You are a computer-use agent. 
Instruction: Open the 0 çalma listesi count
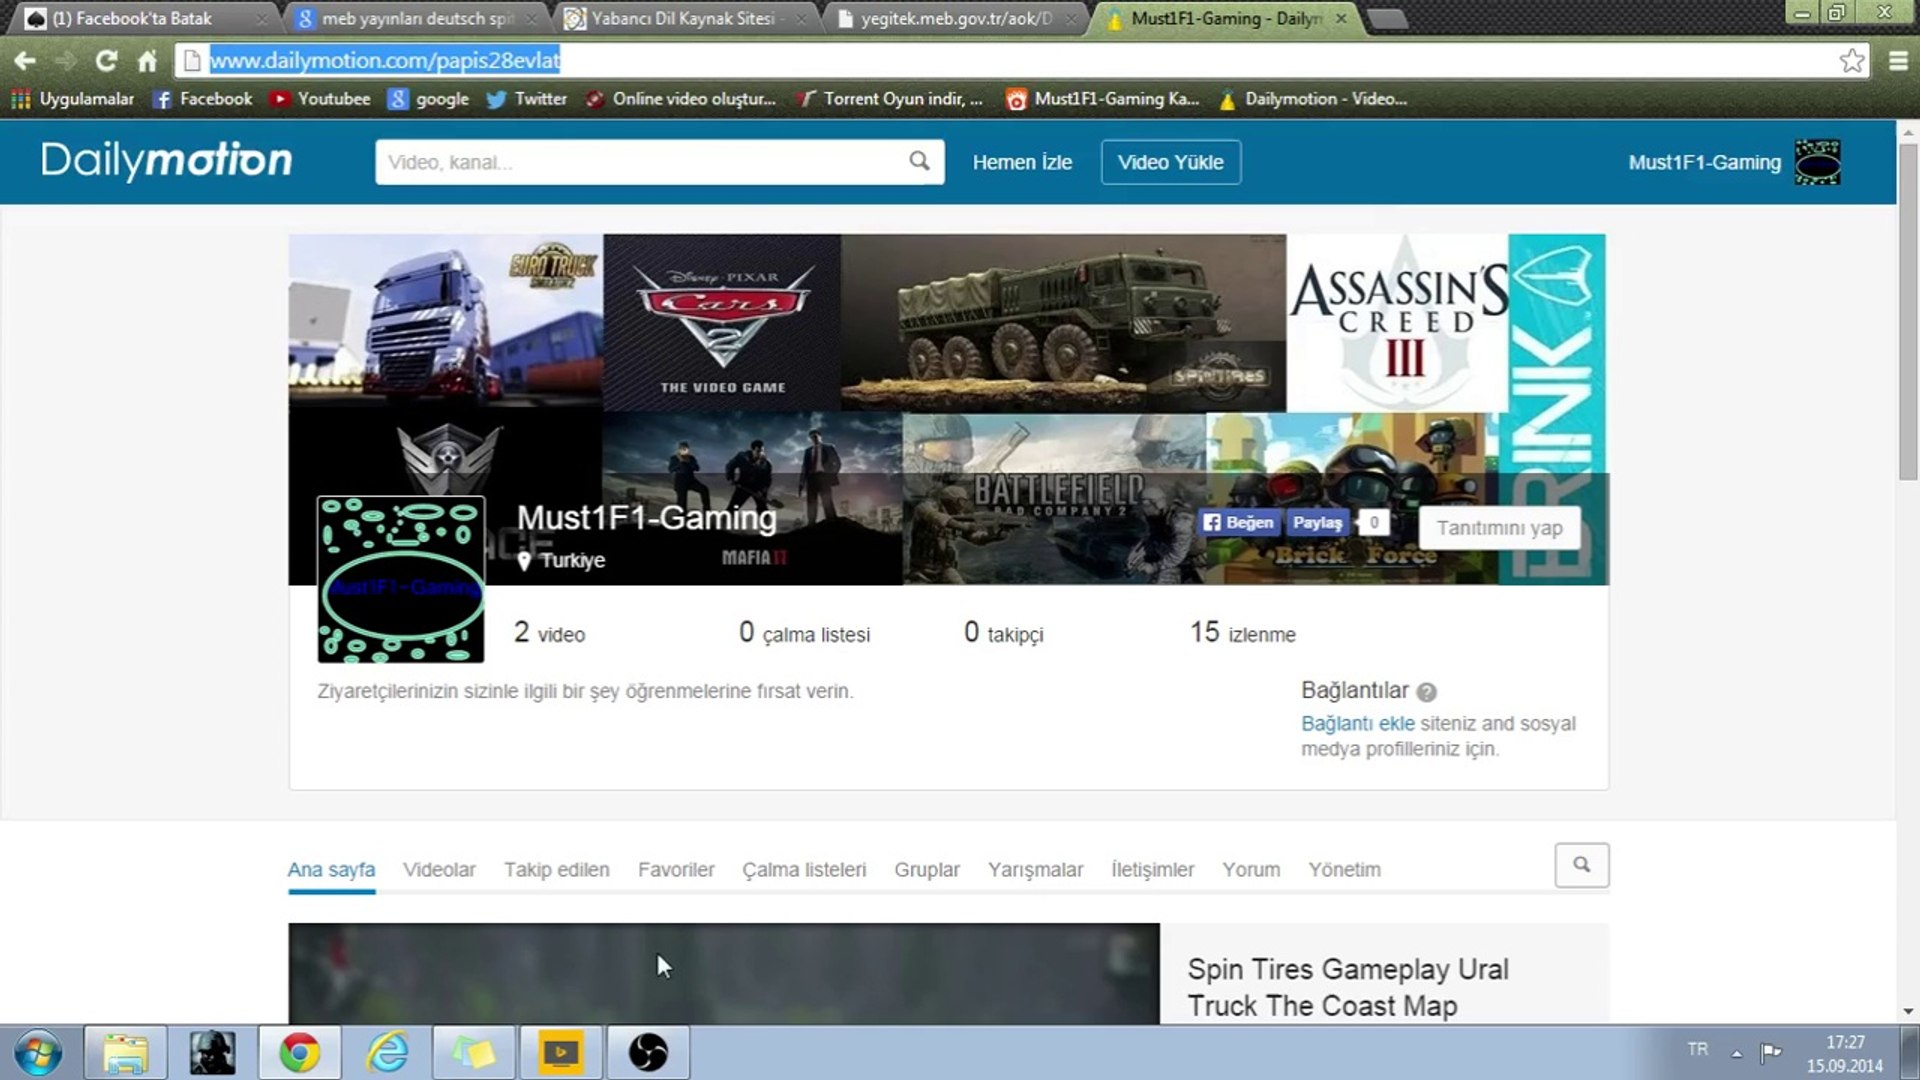point(804,632)
